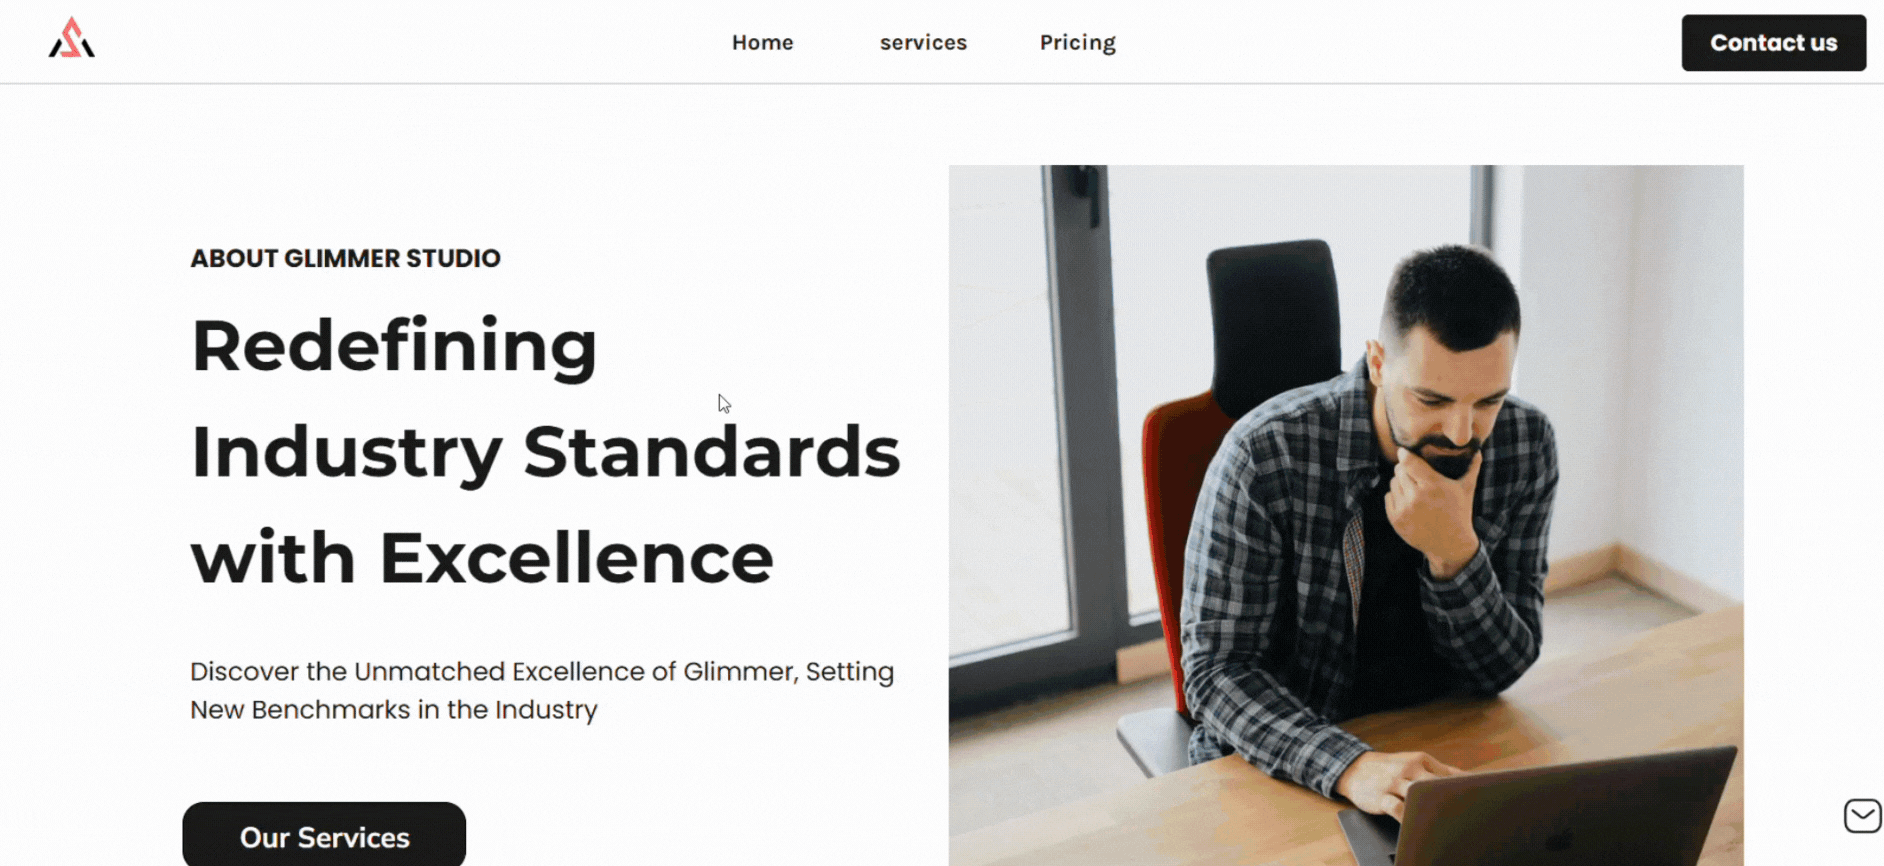The height and width of the screenshot is (866, 1884).
Task: Open the mail icon at page corner
Action: (1862, 816)
